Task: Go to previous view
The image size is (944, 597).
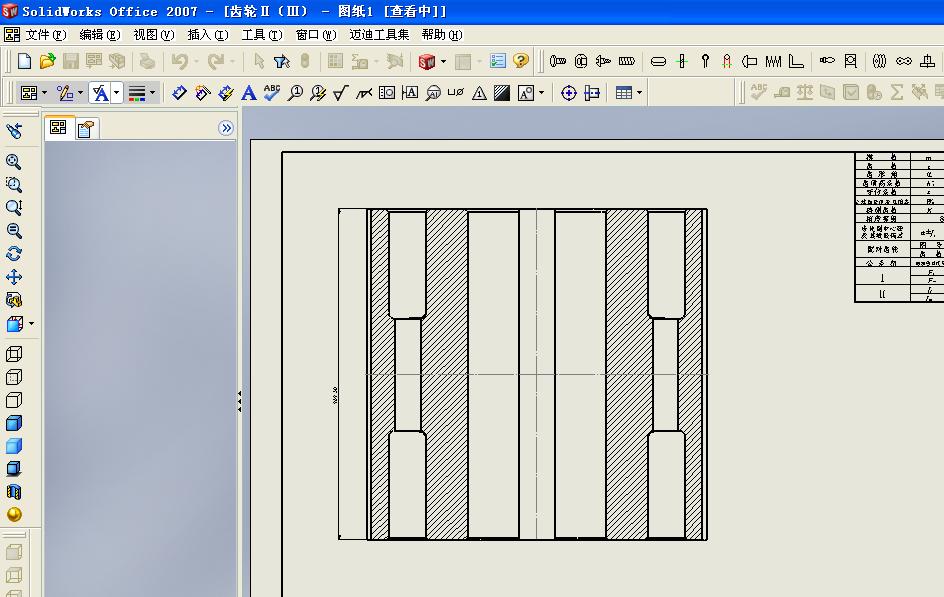Action: click(14, 131)
